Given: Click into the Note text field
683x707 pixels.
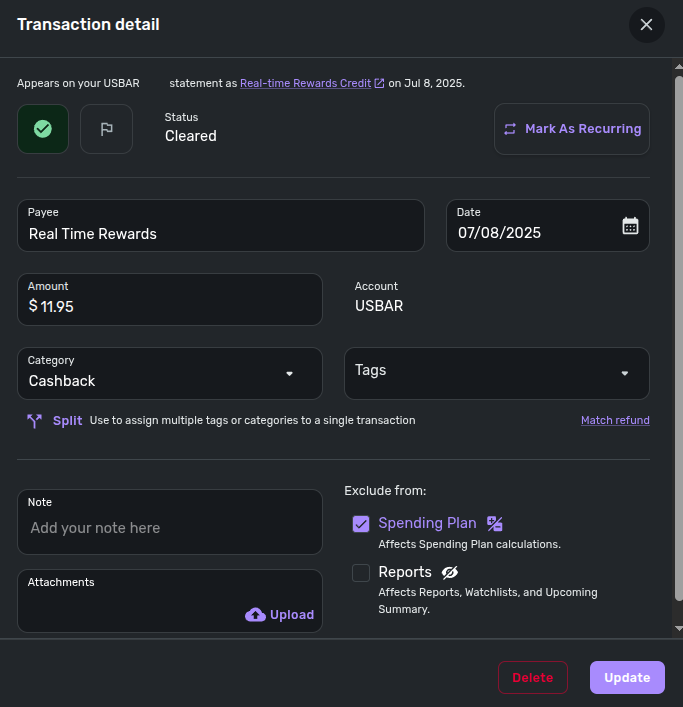Looking at the screenshot, I should [170, 522].
